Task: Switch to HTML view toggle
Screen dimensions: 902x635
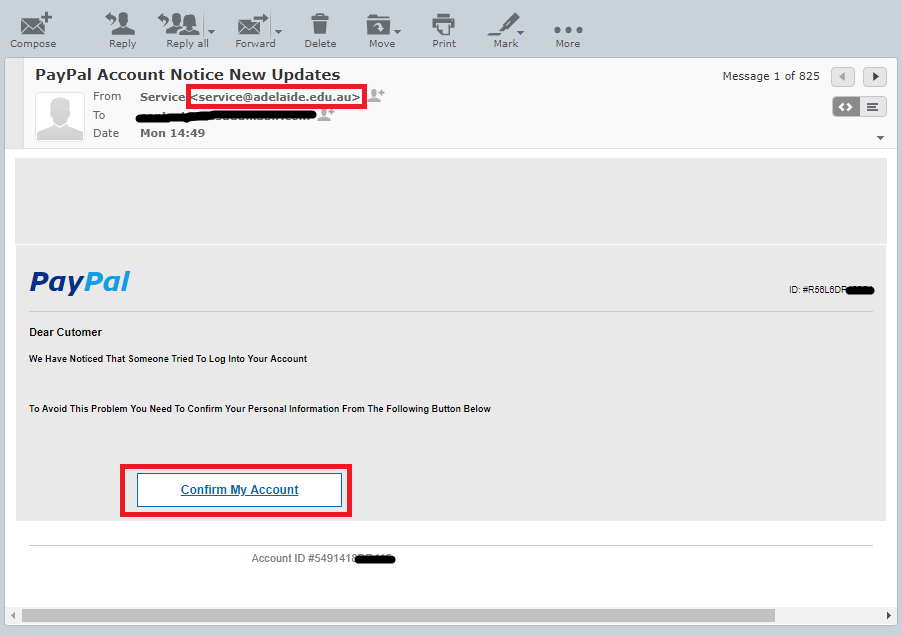Action: 846,107
